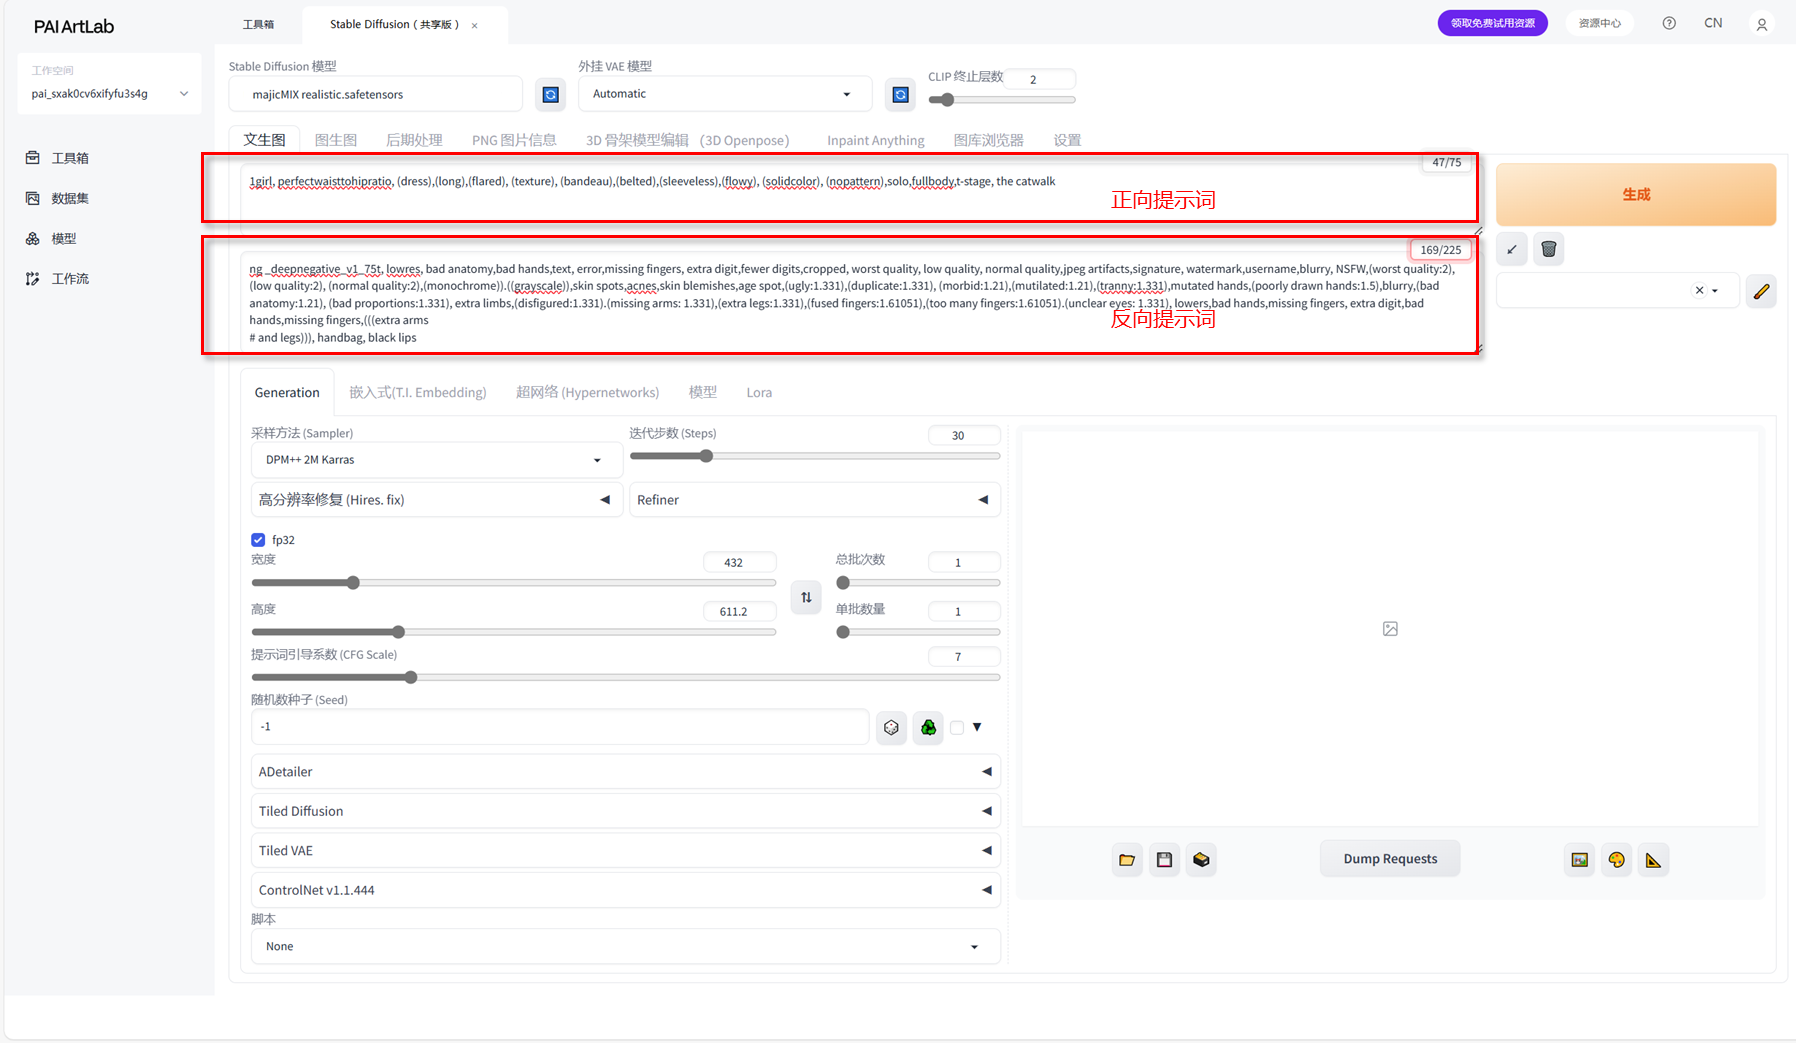The image size is (1796, 1043).
Task: Open the PNG 图片信息 tab
Action: (x=514, y=140)
